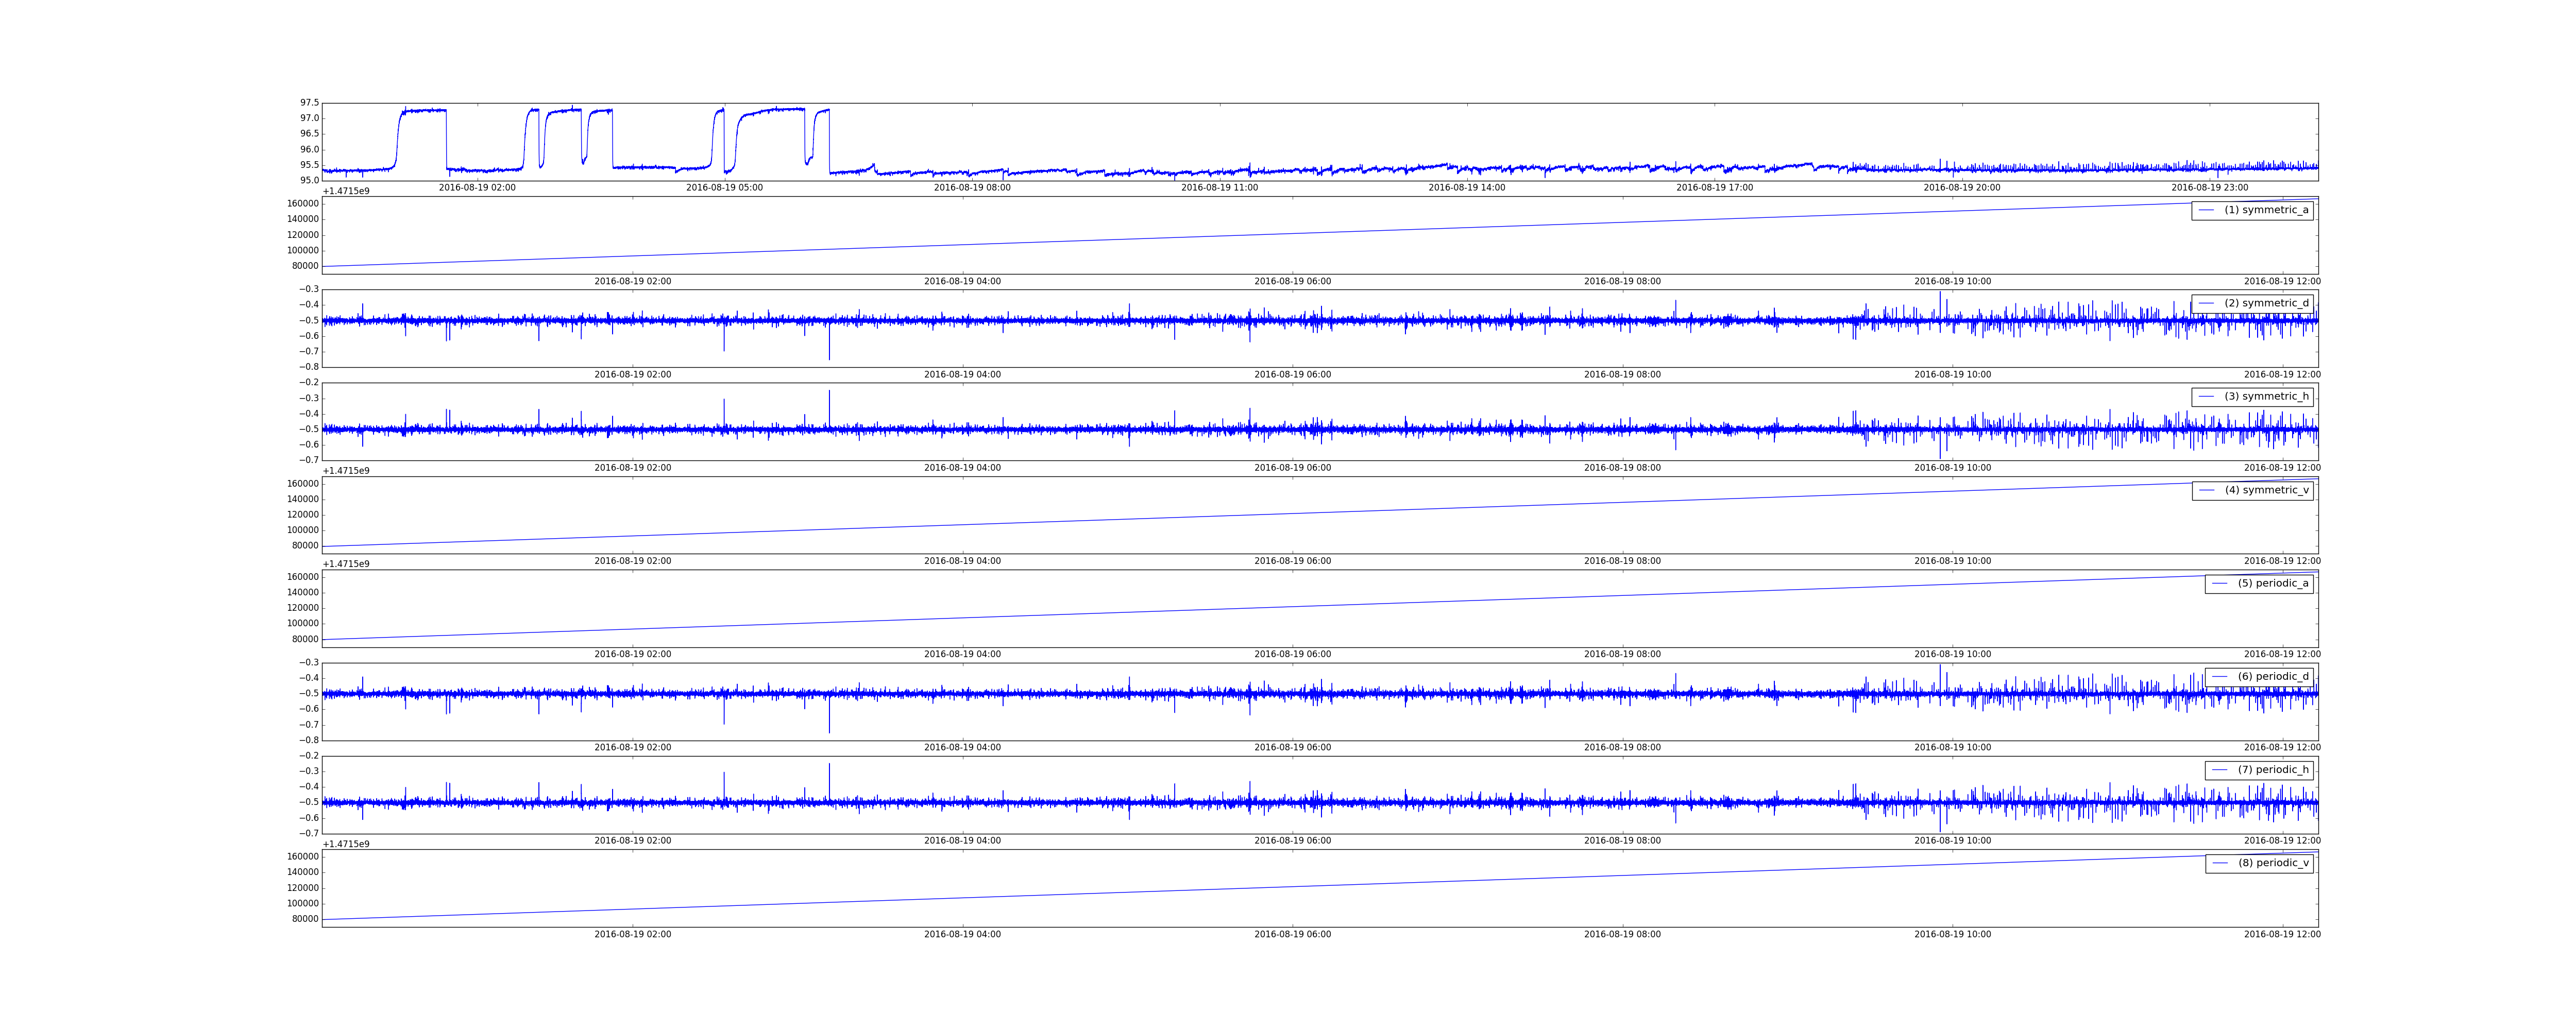This screenshot has width=2576, height=1030.
Task: Click the 95.0 y-axis value
Action: click(x=309, y=181)
